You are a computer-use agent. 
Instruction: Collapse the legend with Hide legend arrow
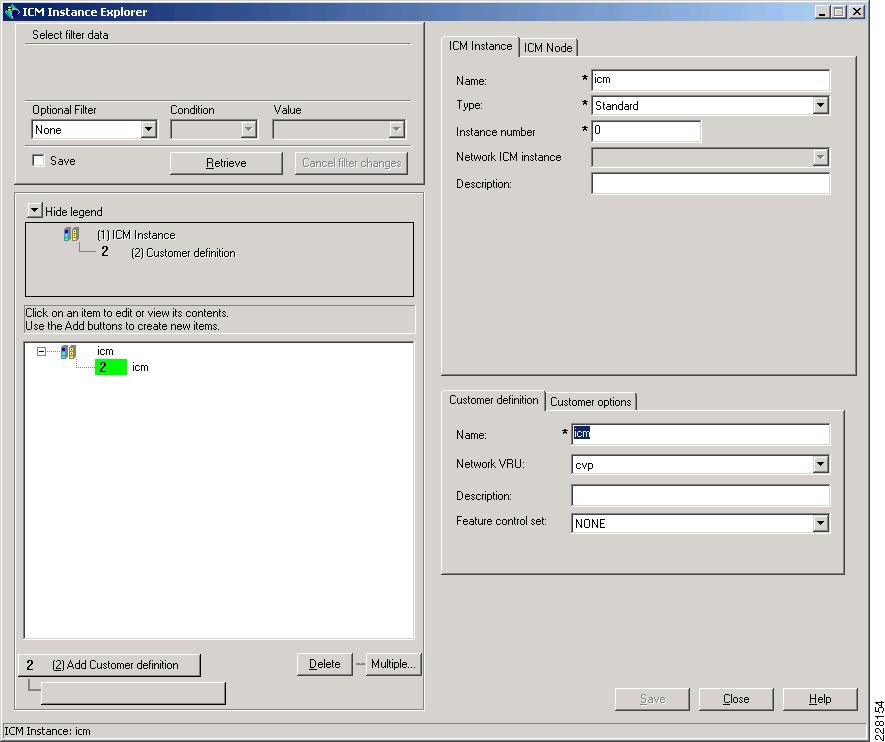pyautogui.click(x=34, y=210)
